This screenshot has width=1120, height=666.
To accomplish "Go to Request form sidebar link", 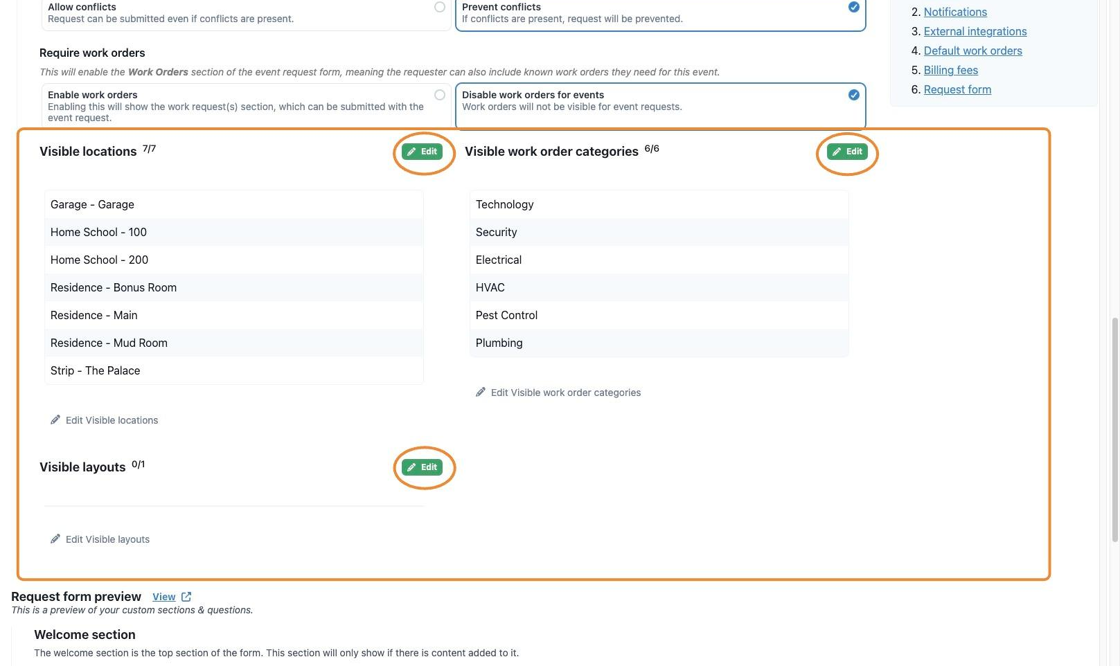I will (x=957, y=89).
